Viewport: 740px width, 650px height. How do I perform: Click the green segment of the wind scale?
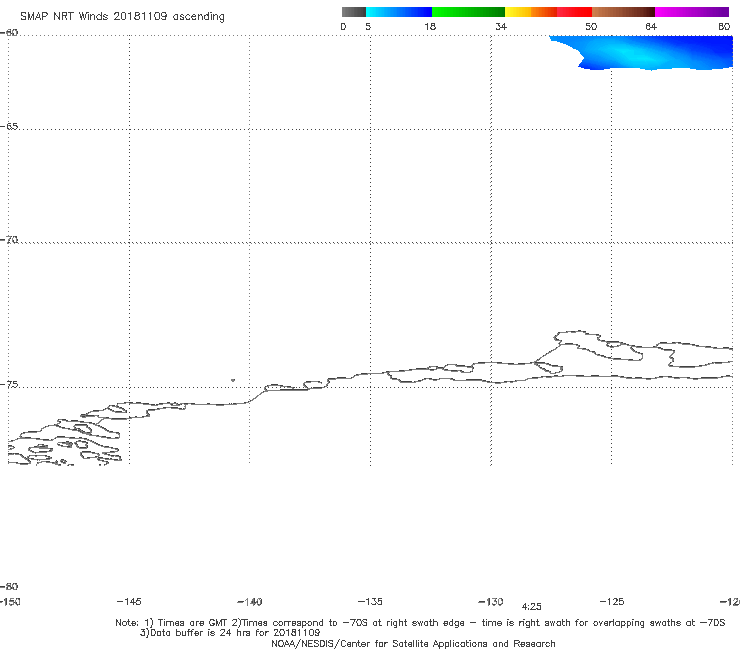click(x=468, y=12)
